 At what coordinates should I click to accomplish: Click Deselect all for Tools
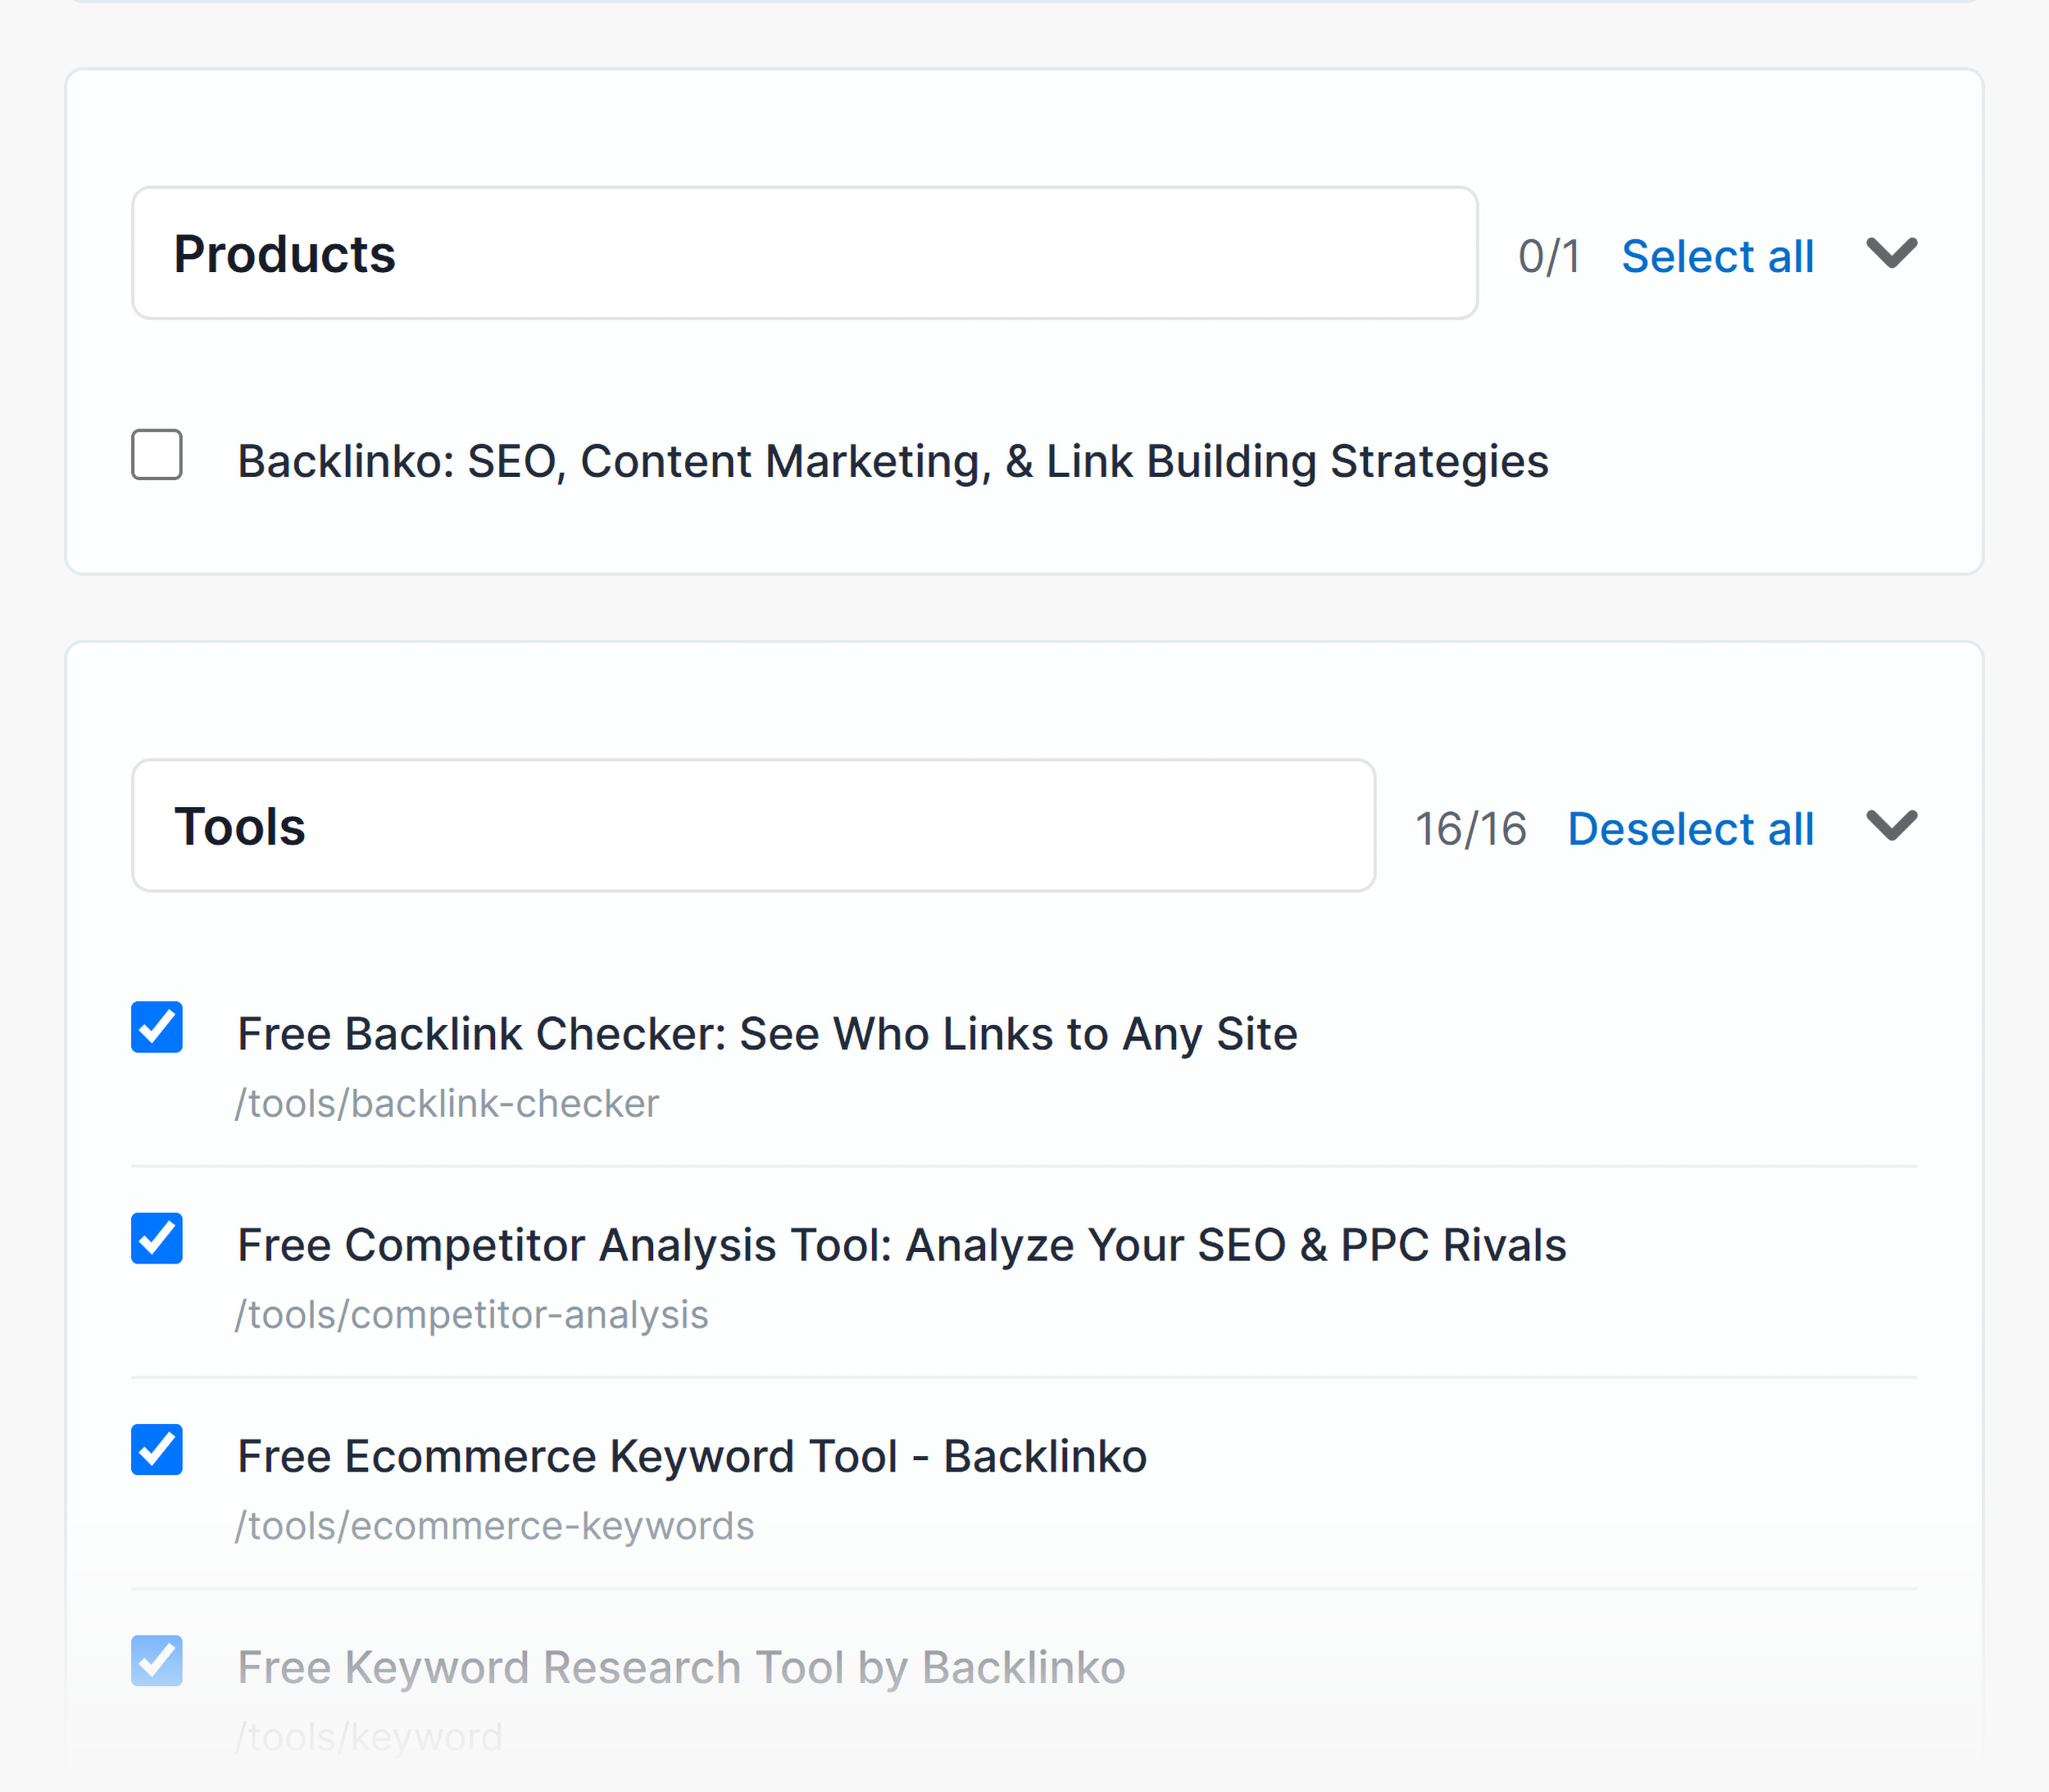pos(1690,829)
